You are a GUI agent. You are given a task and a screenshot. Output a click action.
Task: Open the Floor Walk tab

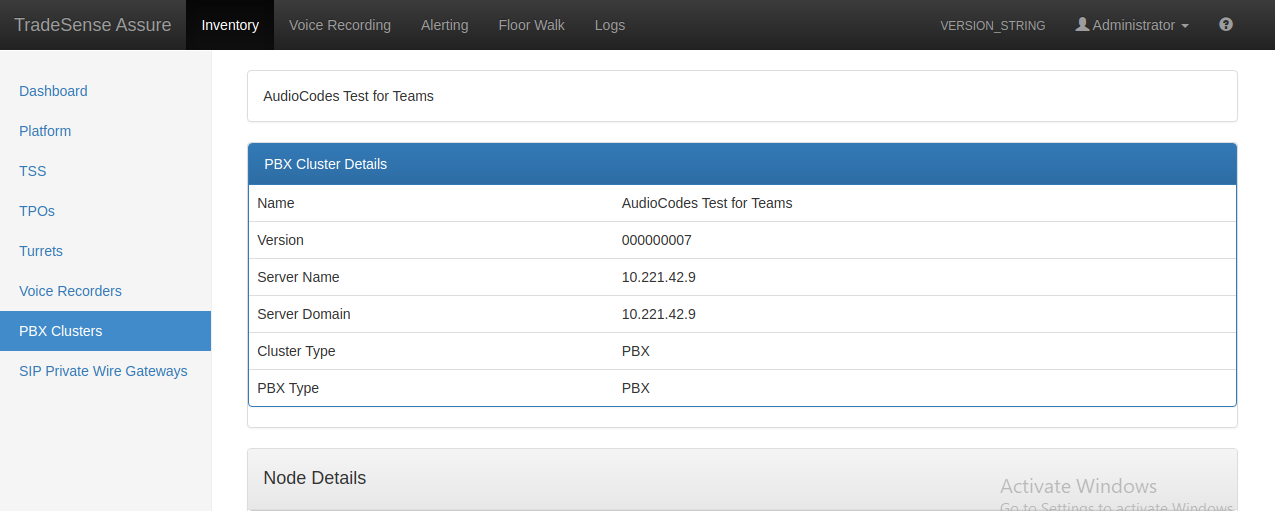click(x=532, y=25)
